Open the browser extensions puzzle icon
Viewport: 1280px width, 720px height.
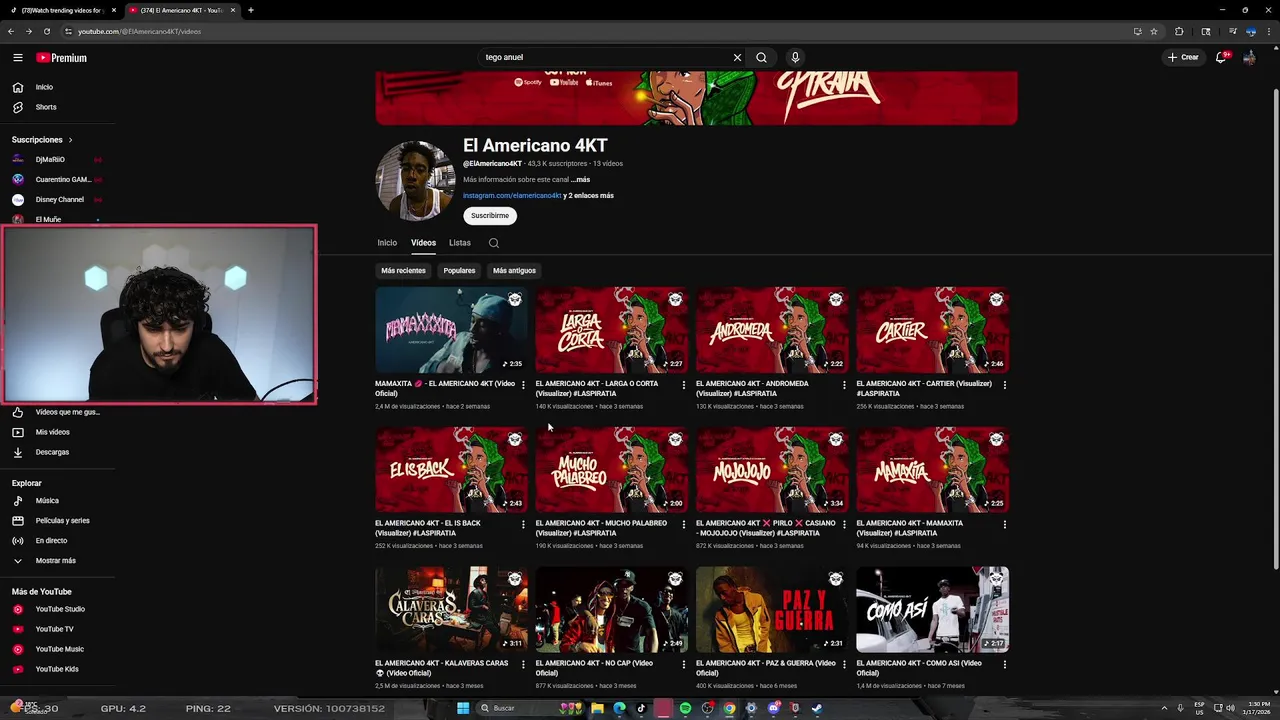[1179, 31]
